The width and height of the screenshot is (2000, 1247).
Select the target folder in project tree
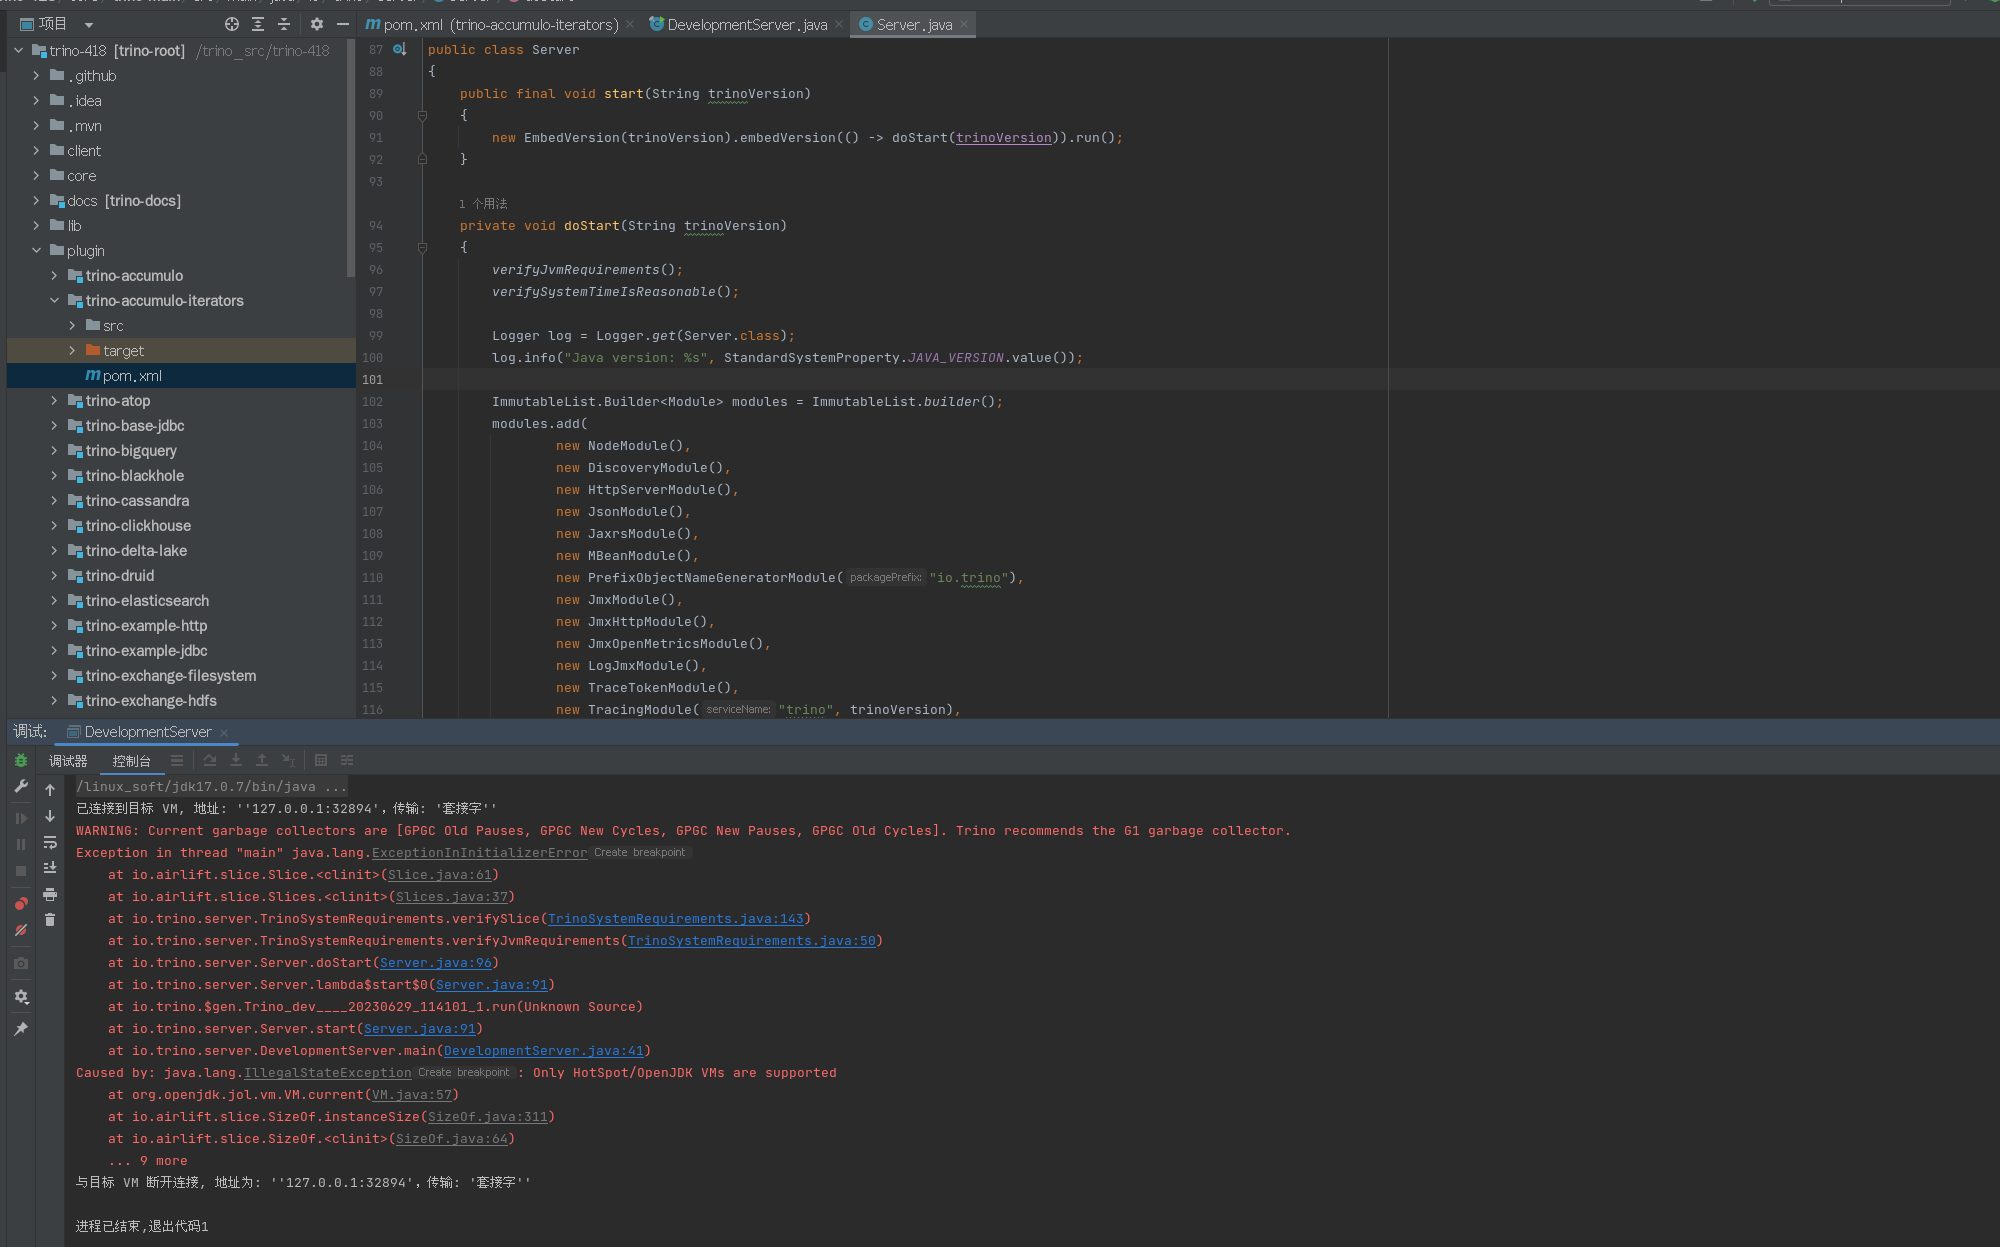pyautogui.click(x=123, y=351)
